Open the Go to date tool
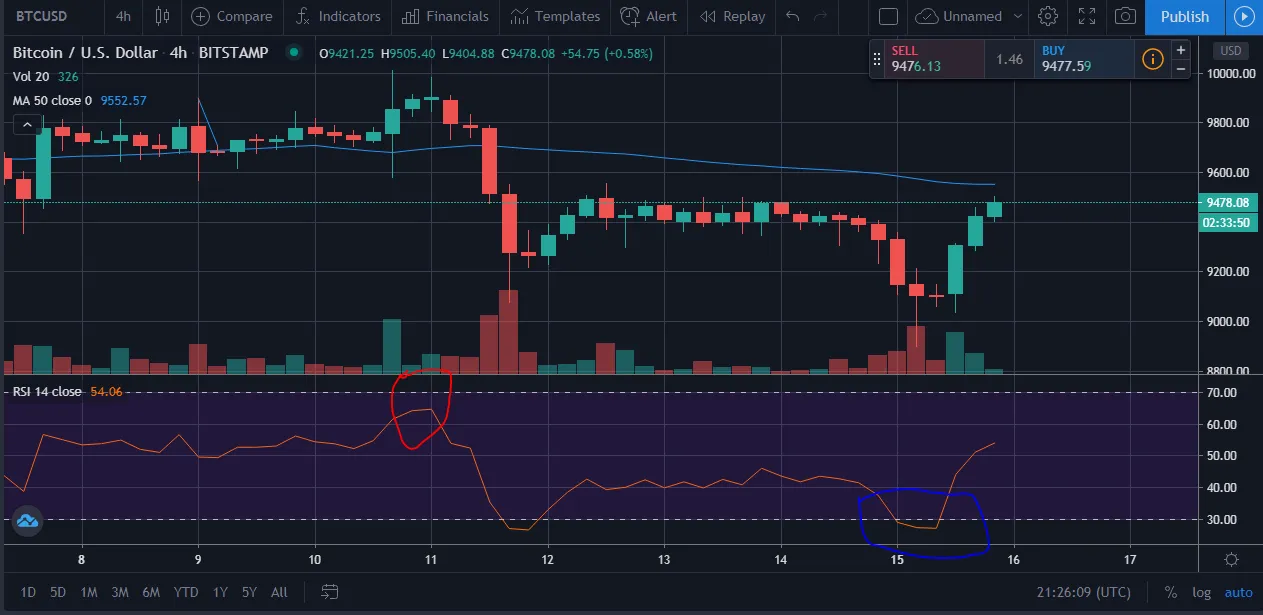Image resolution: width=1263 pixels, height=615 pixels. point(331,592)
